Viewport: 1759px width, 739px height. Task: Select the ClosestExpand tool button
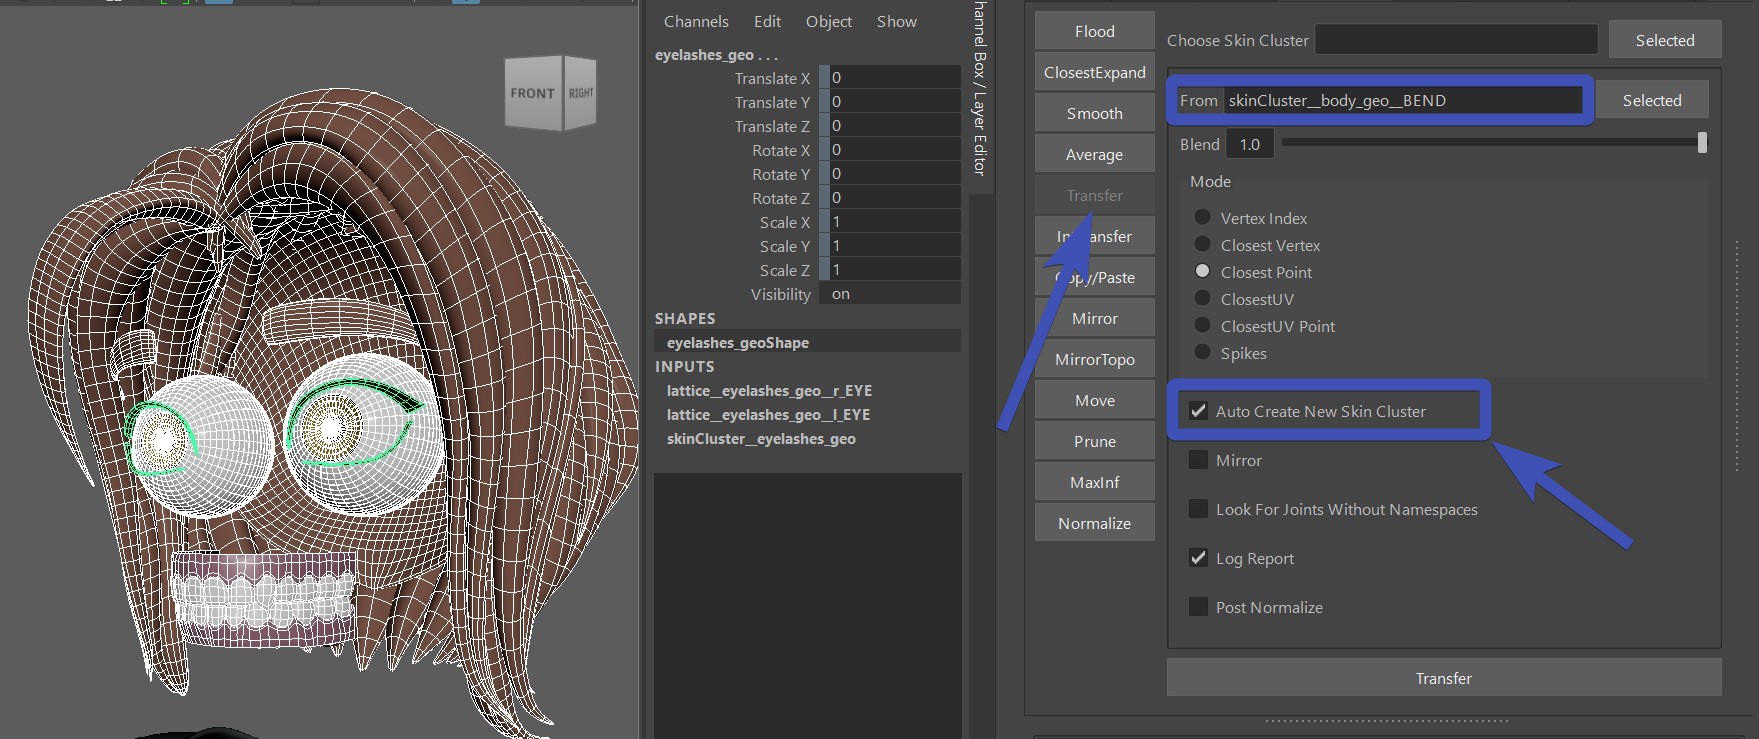coord(1094,72)
